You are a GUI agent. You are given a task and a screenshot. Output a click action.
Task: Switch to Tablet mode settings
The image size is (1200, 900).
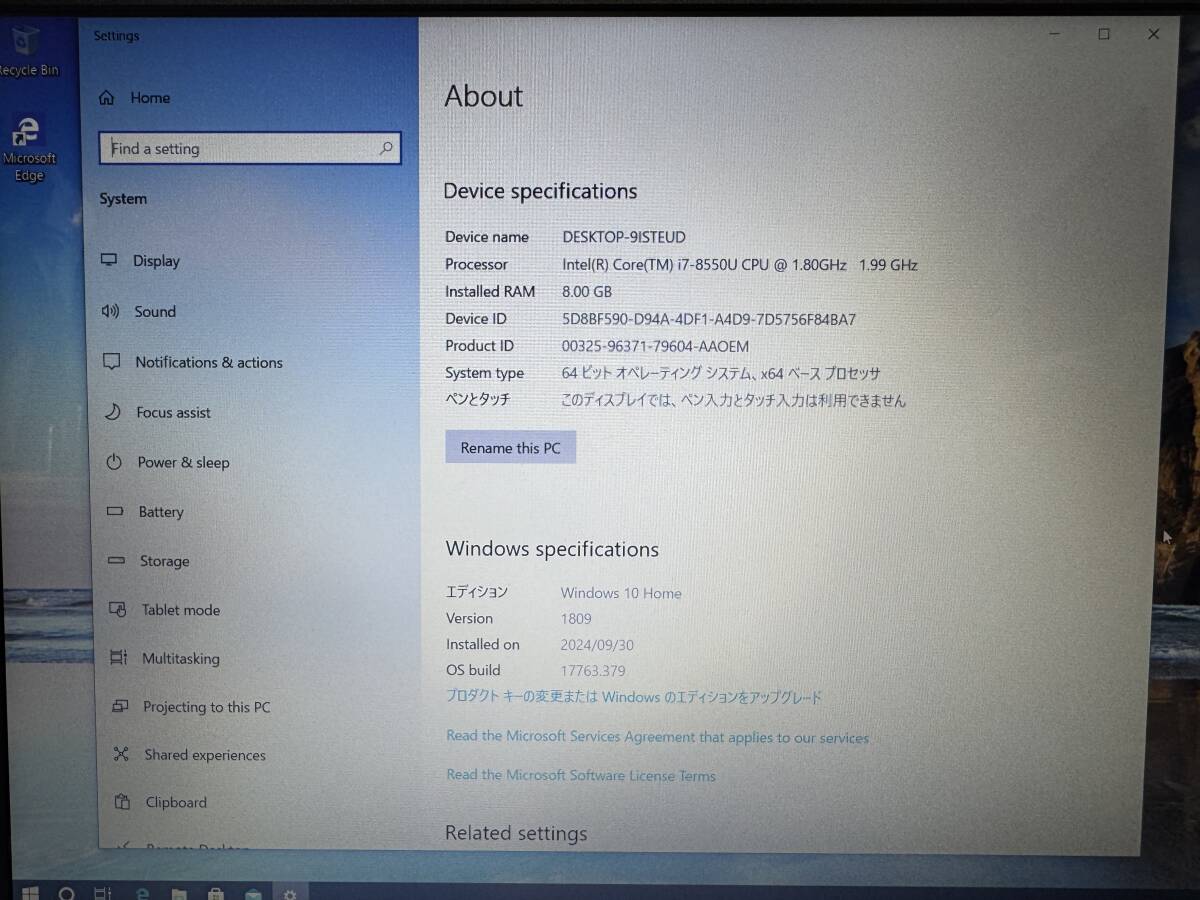(180, 610)
